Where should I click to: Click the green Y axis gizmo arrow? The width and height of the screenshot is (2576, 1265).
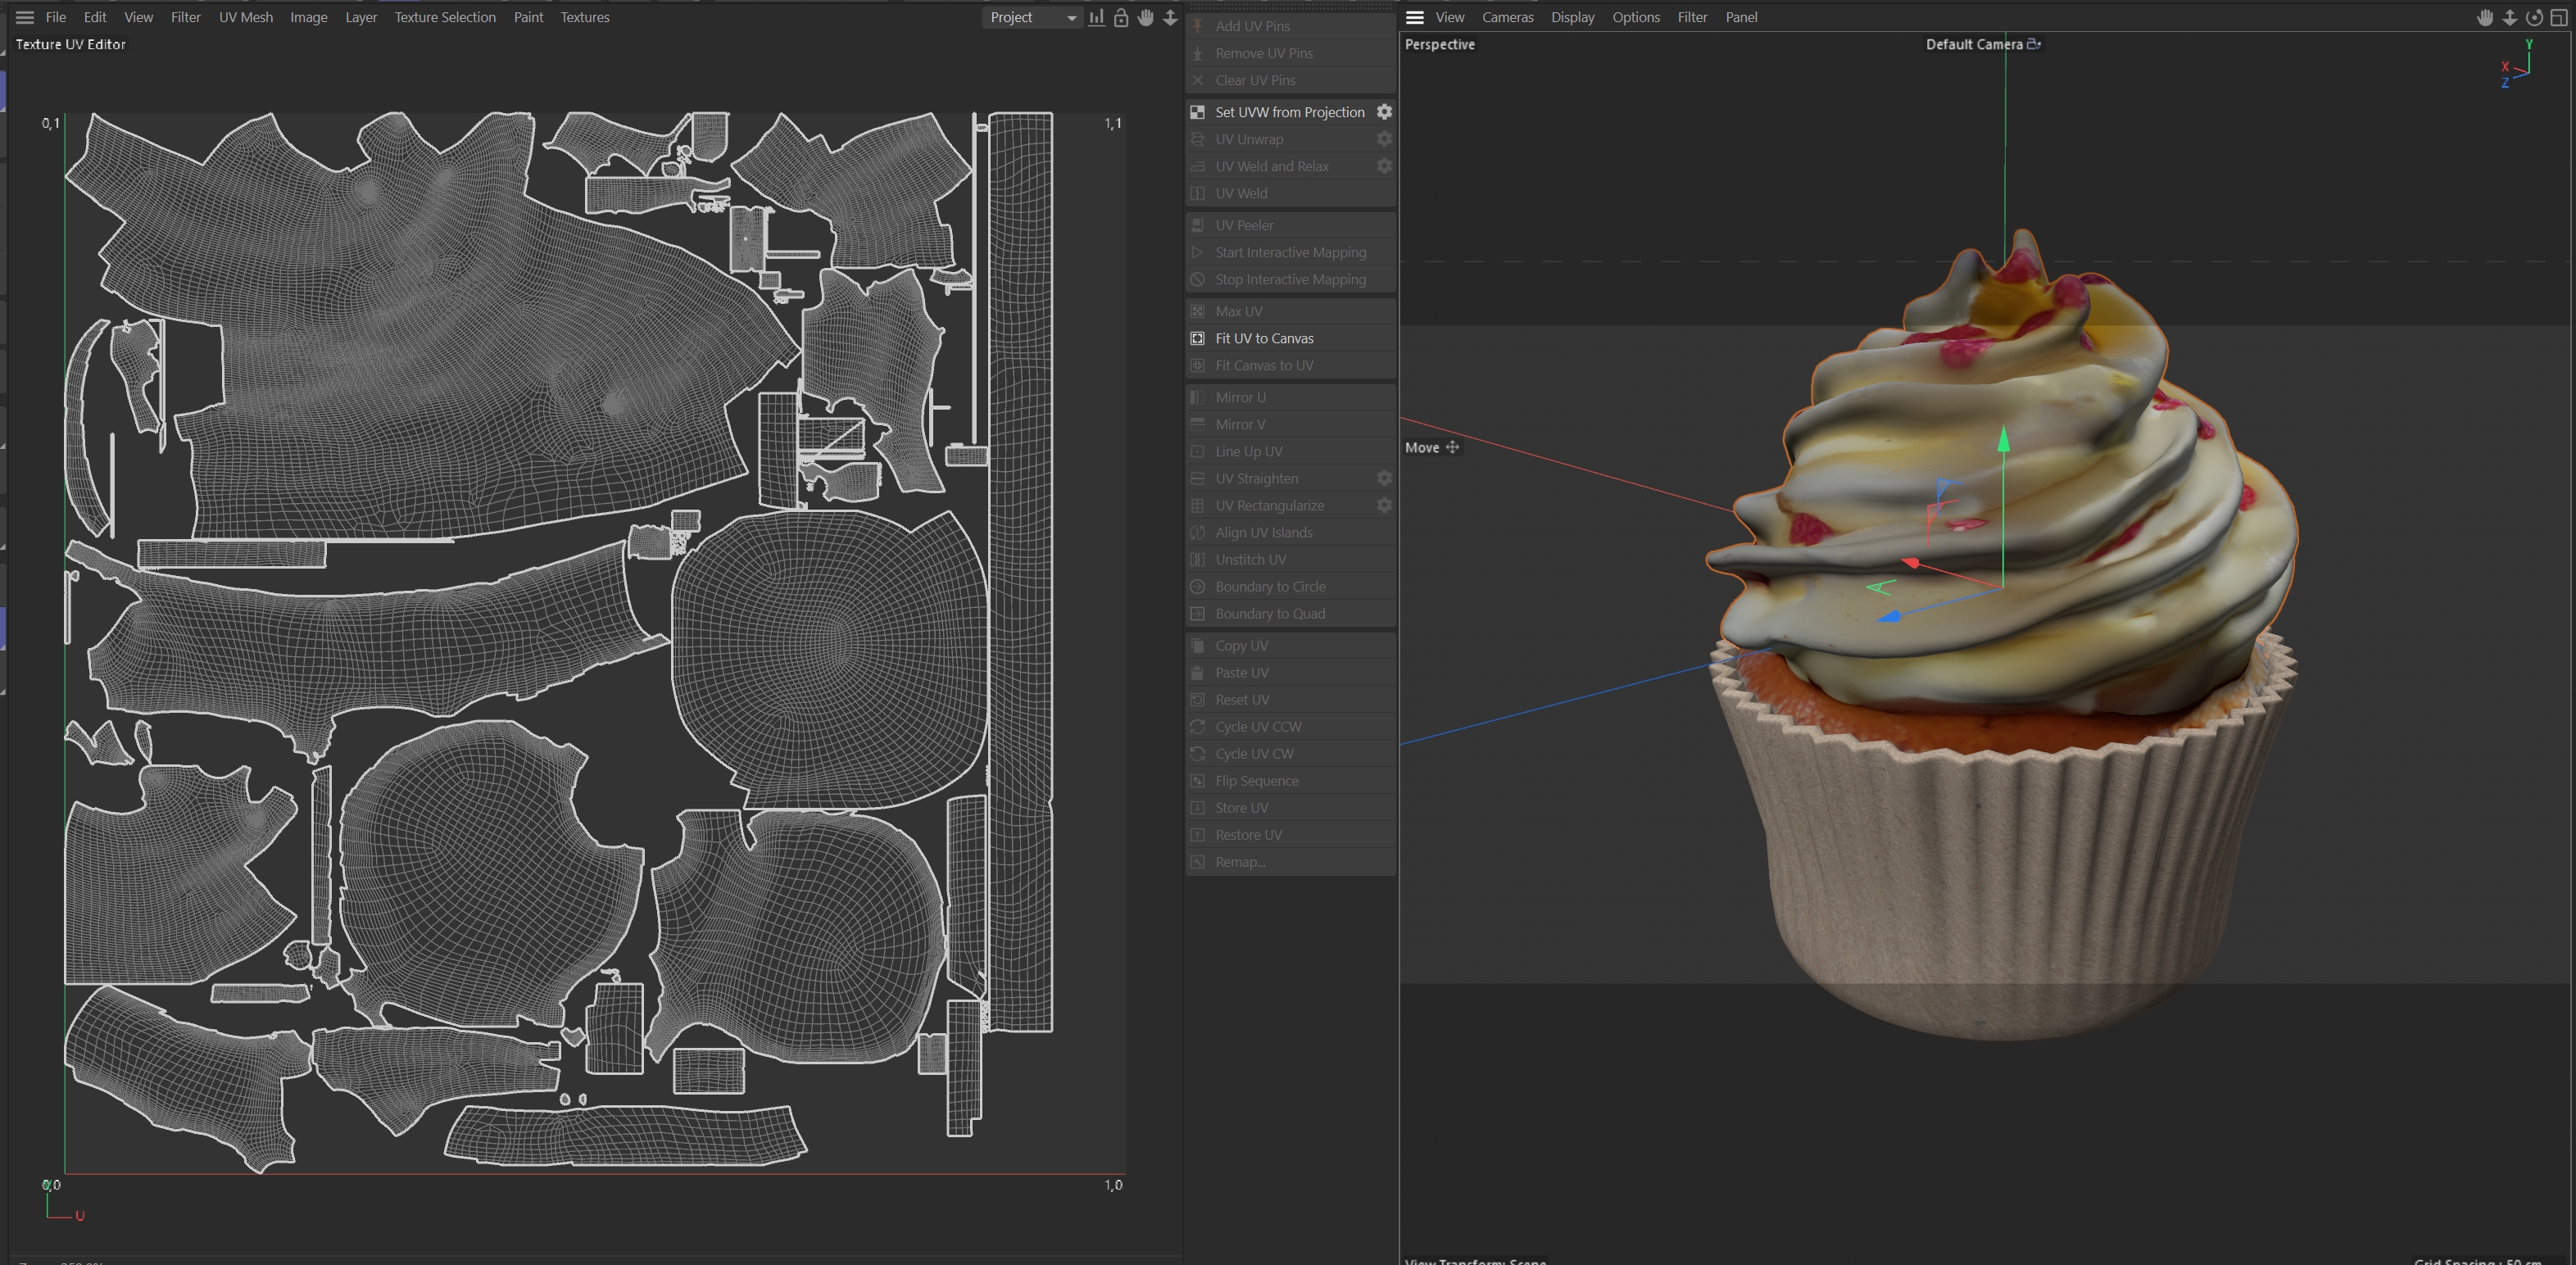(x=2003, y=440)
